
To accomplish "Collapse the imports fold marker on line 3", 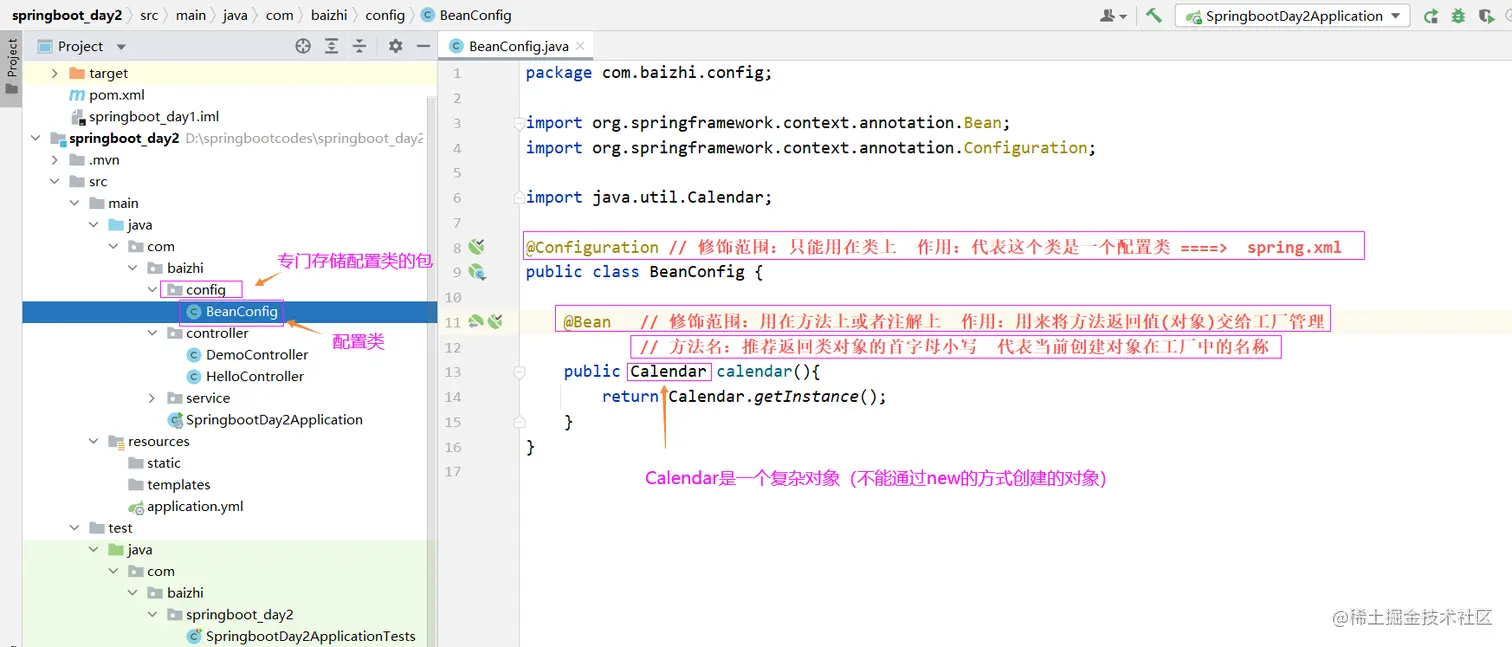I will (x=519, y=122).
